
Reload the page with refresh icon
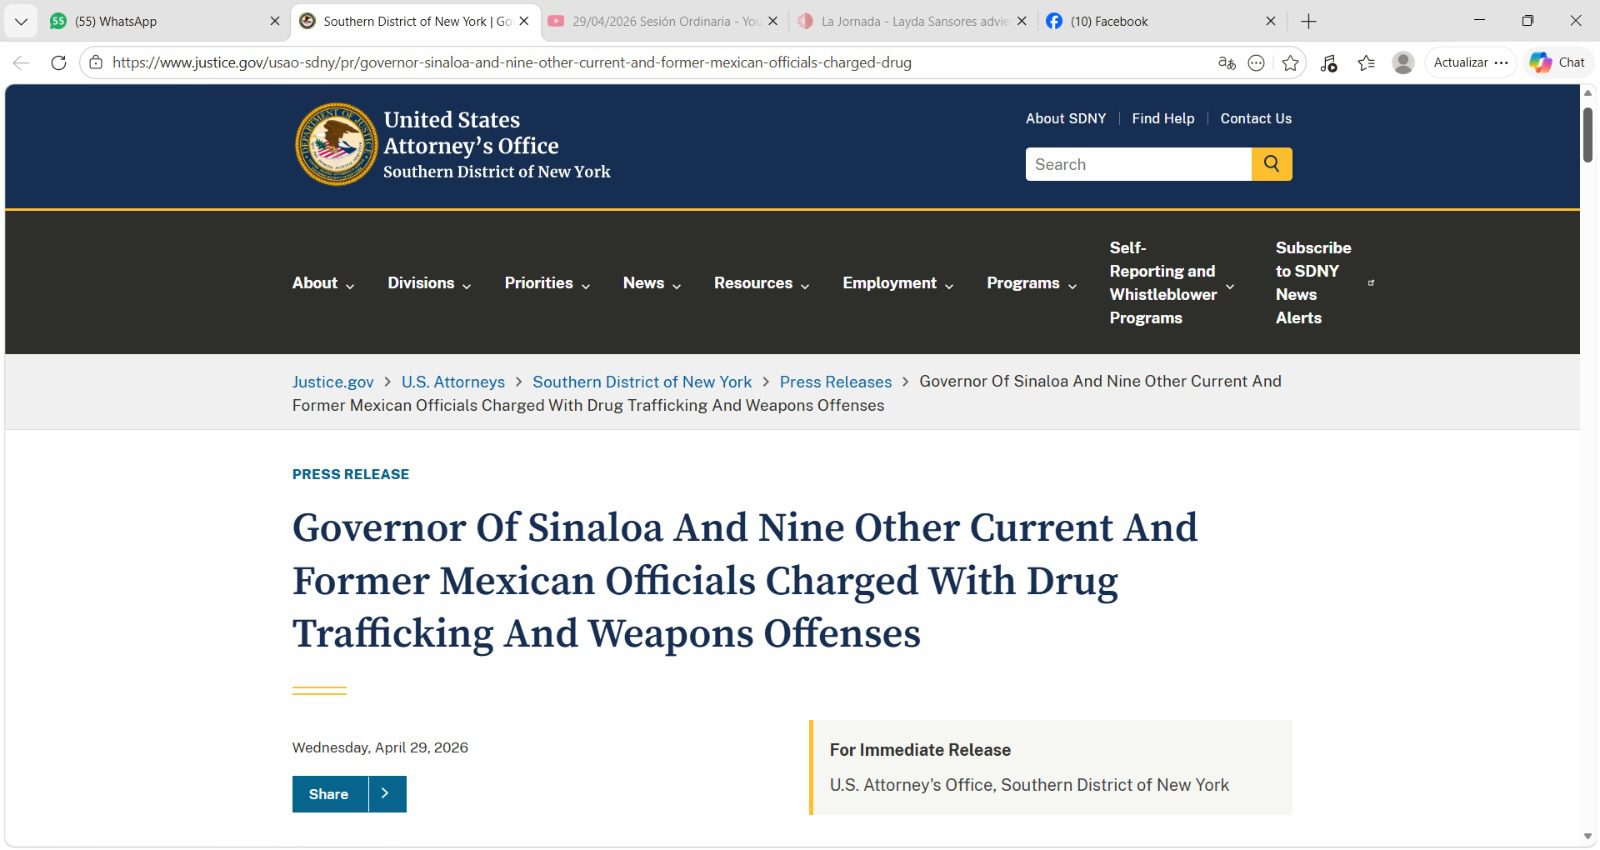(x=59, y=62)
